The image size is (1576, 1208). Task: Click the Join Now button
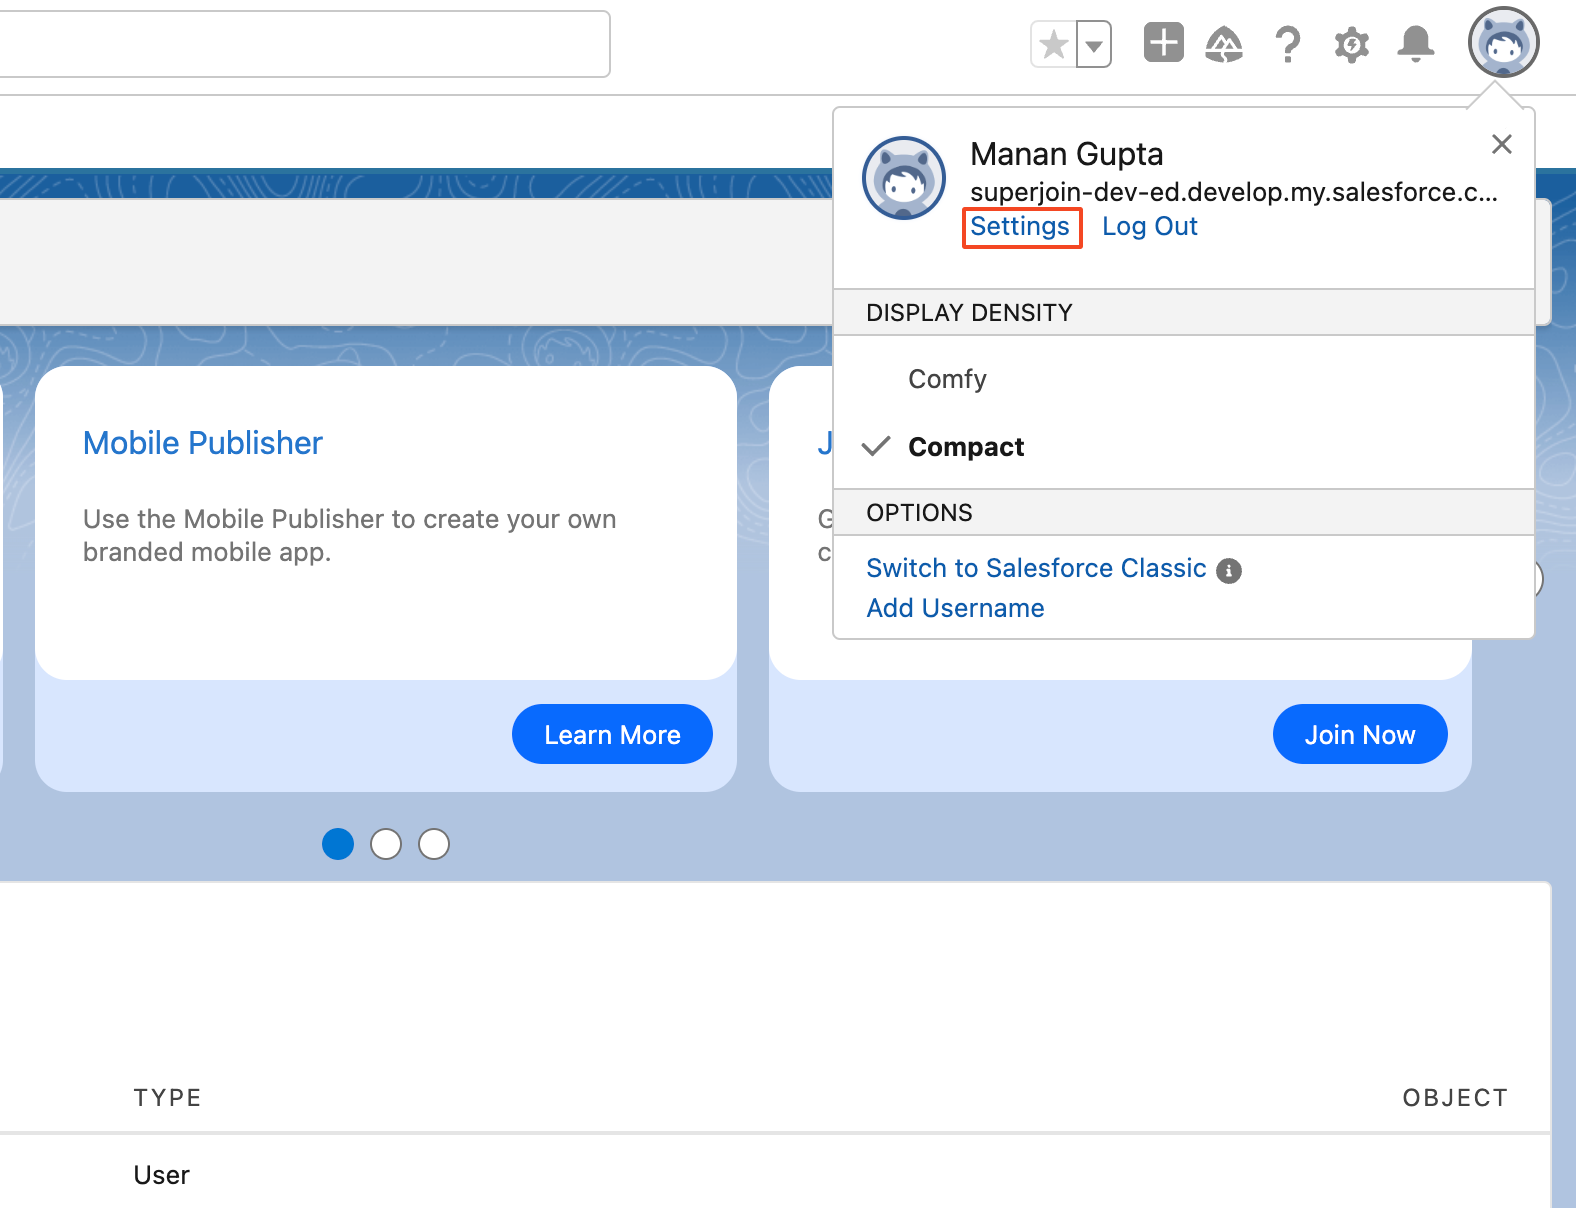tap(1360, 734)
